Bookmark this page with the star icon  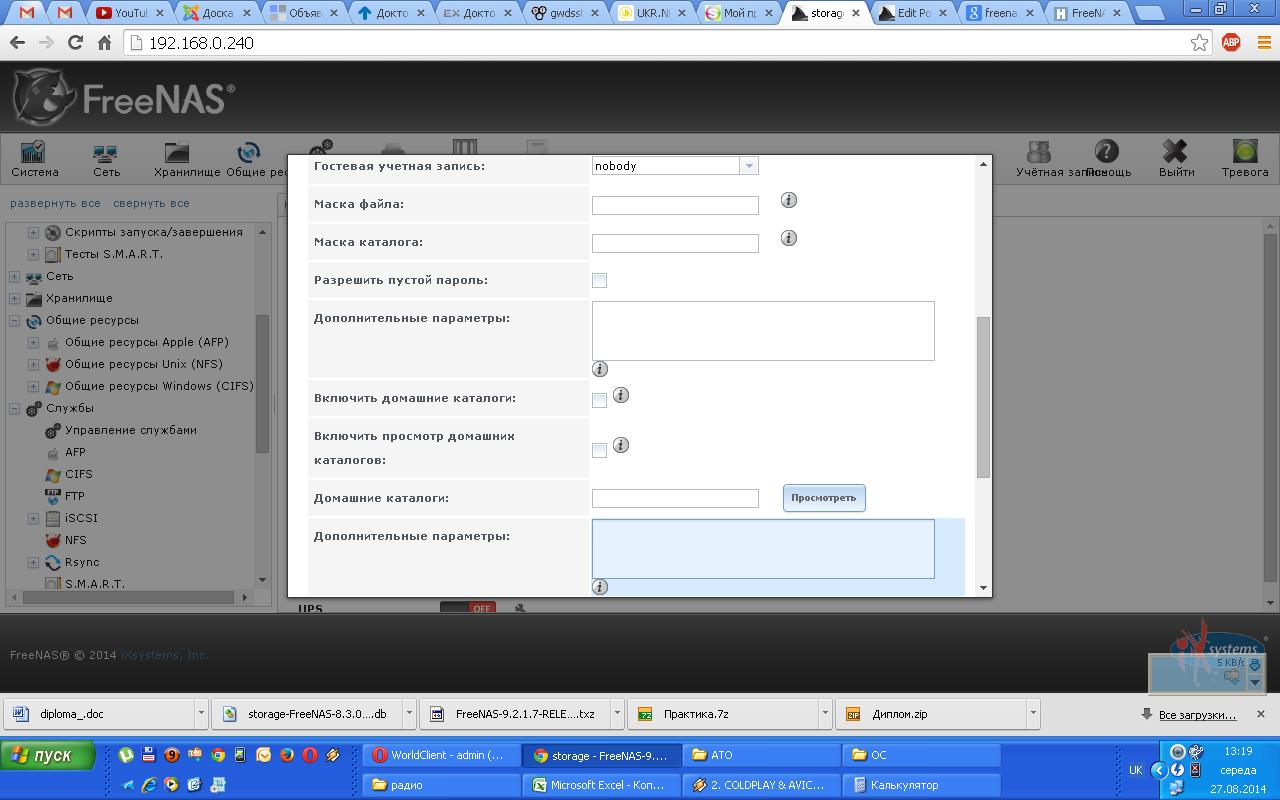(1199, 42)
